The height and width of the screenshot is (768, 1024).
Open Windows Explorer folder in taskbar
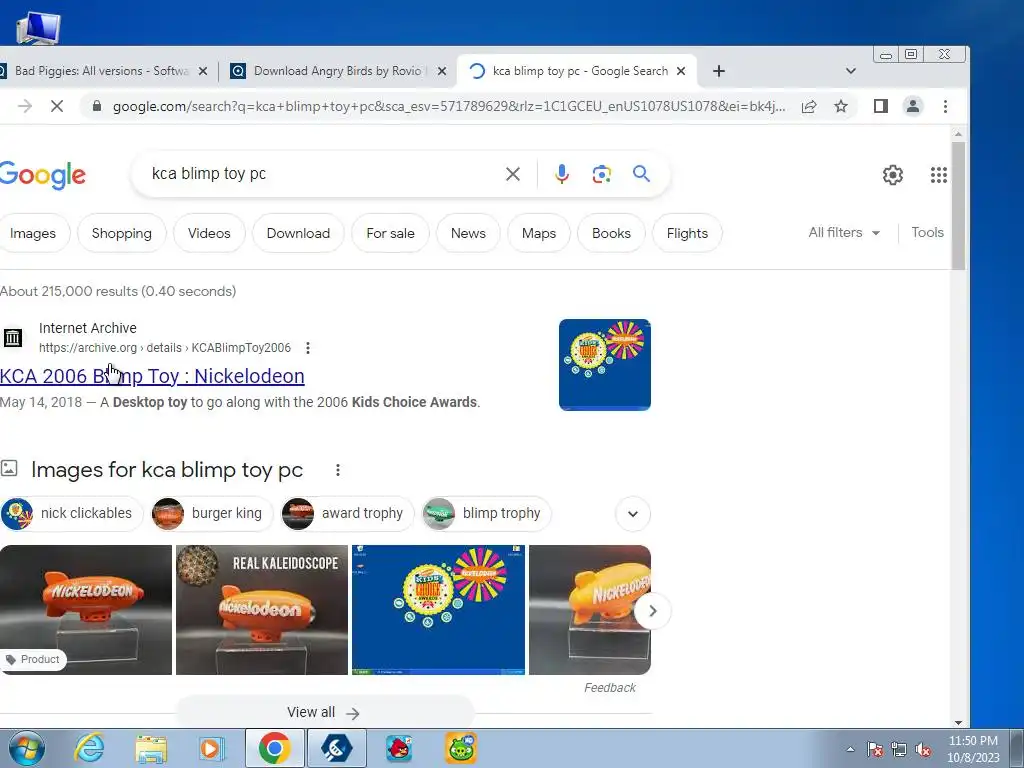[151, 748]
